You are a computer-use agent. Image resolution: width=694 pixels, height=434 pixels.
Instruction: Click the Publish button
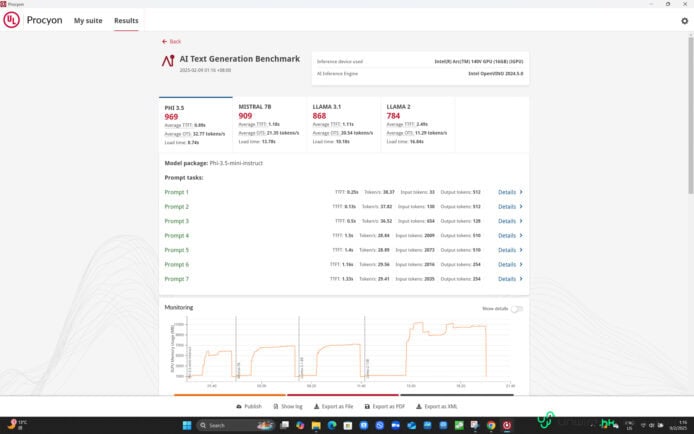[249, 407]
